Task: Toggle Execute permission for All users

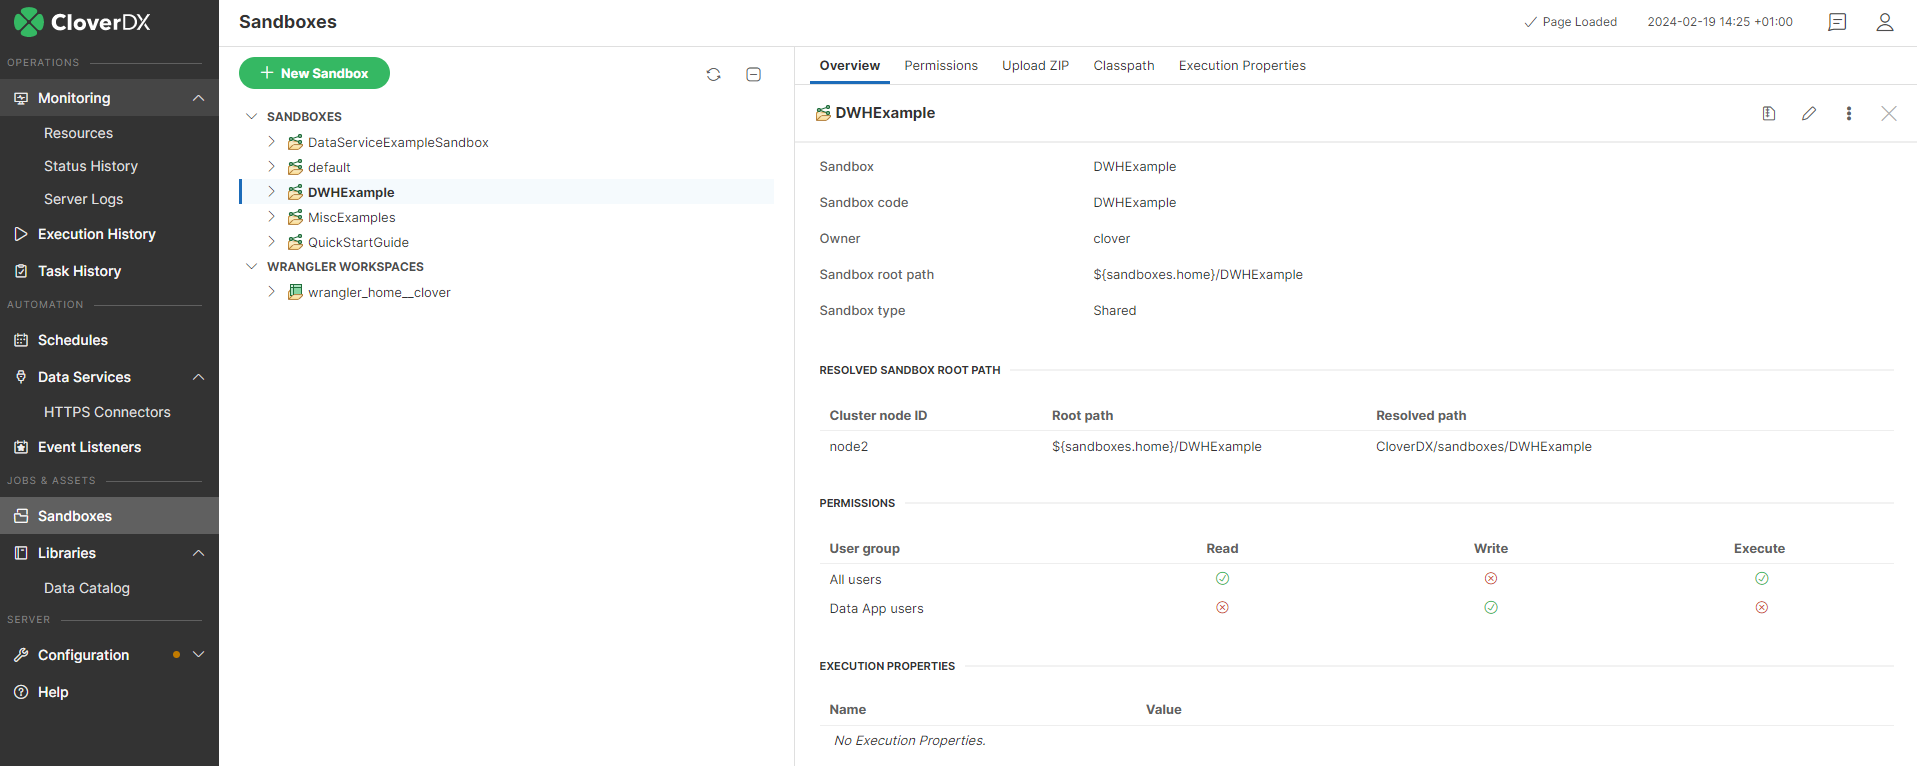Action: 1761,579
